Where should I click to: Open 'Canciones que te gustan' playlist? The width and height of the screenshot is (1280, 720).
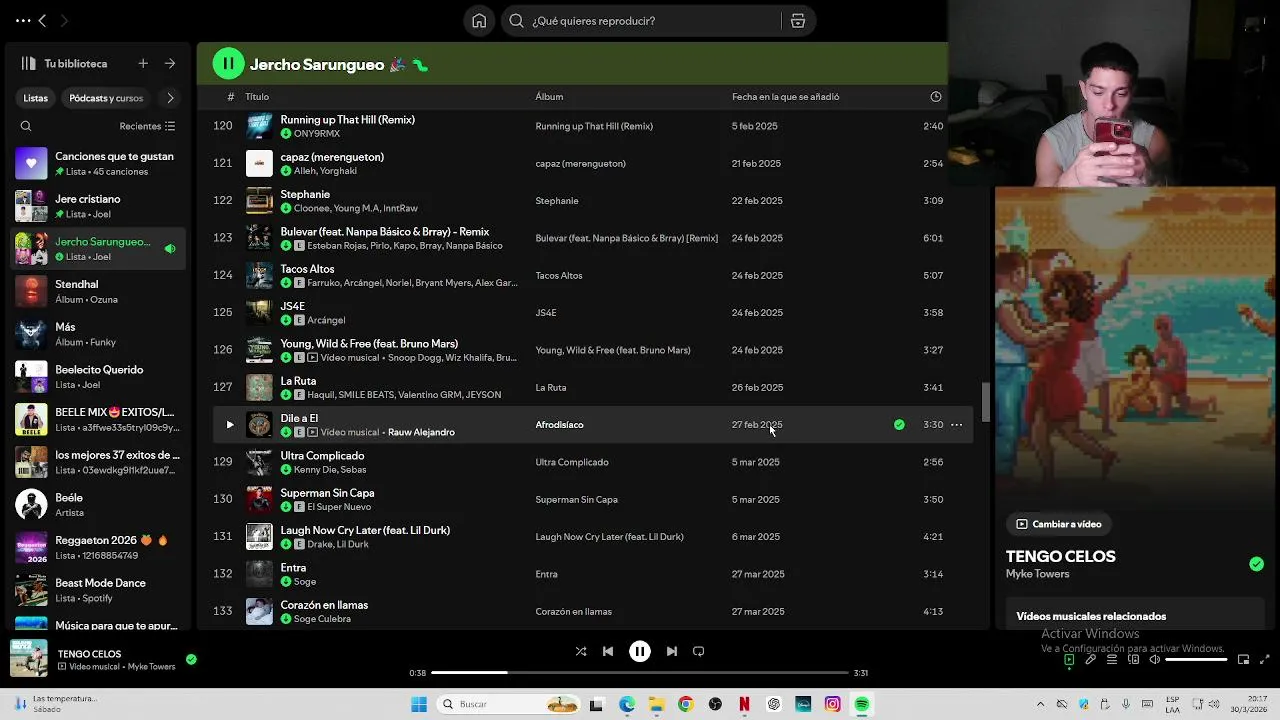pyautogui.click(x=97, y=163)
